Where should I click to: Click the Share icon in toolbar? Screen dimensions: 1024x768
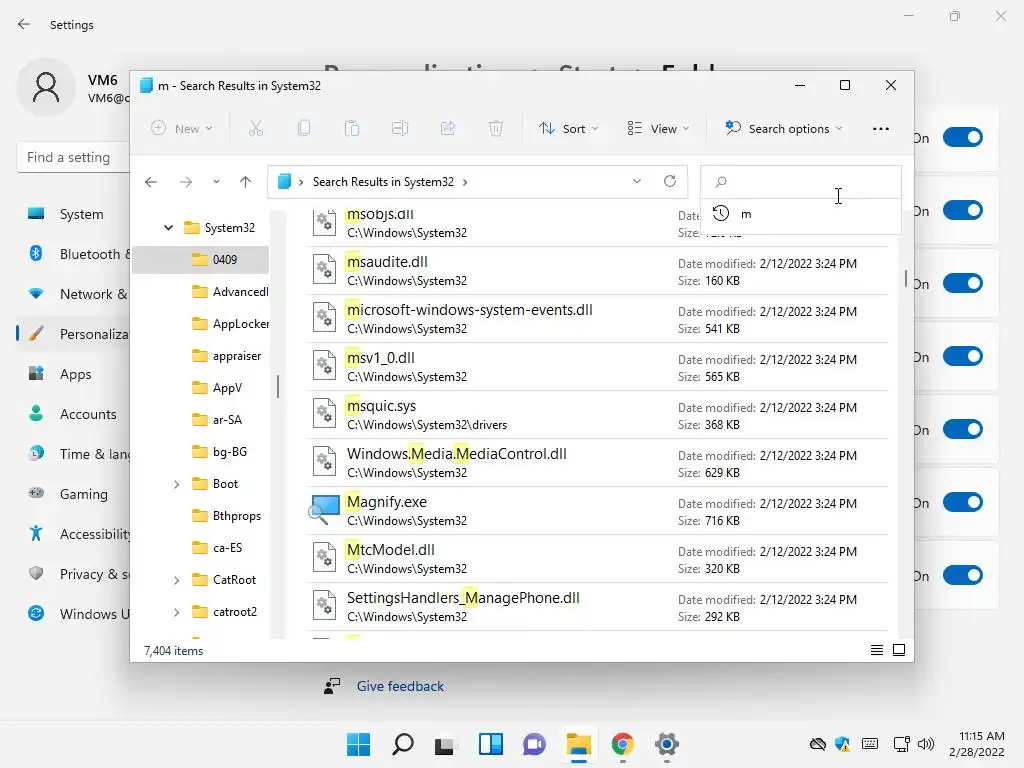[x=448, y=129]
